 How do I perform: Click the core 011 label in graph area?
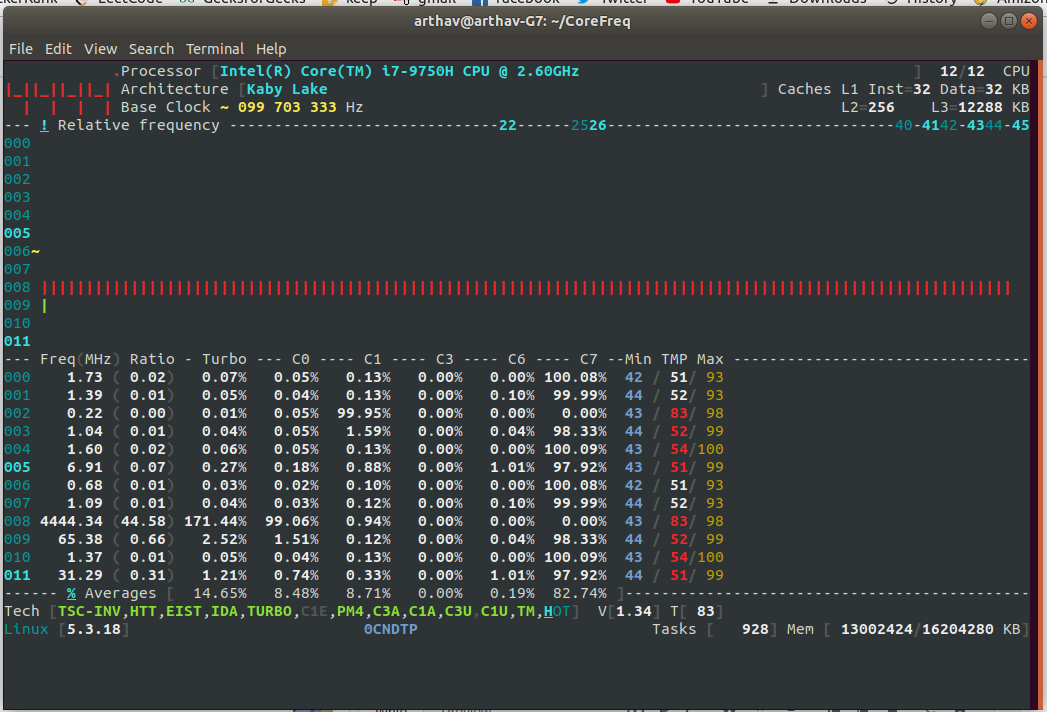click(x=17, y=341)
